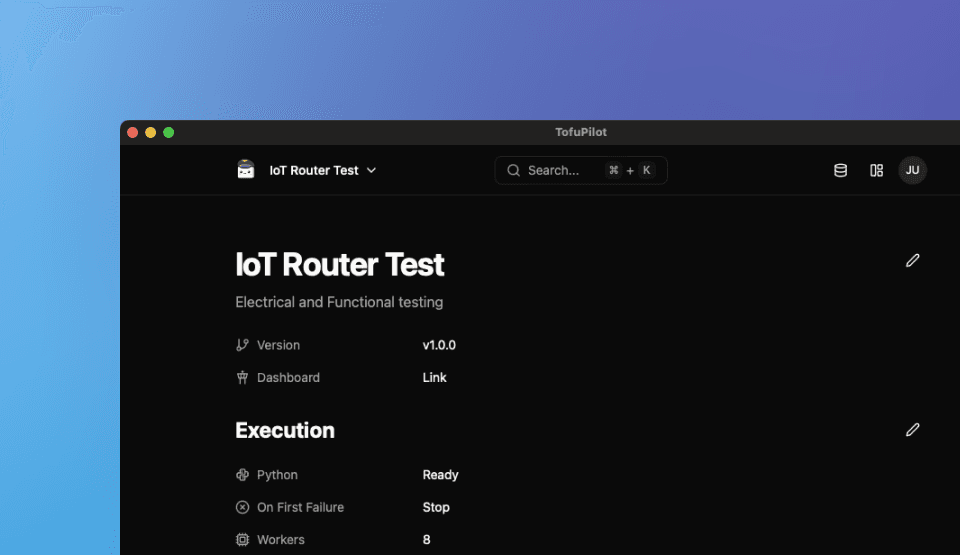Image resolution: width=960 pixels, height=555 pixels.
Task: Expand the IoT Router Test project dropdown
Action: [x=314, y=171]
